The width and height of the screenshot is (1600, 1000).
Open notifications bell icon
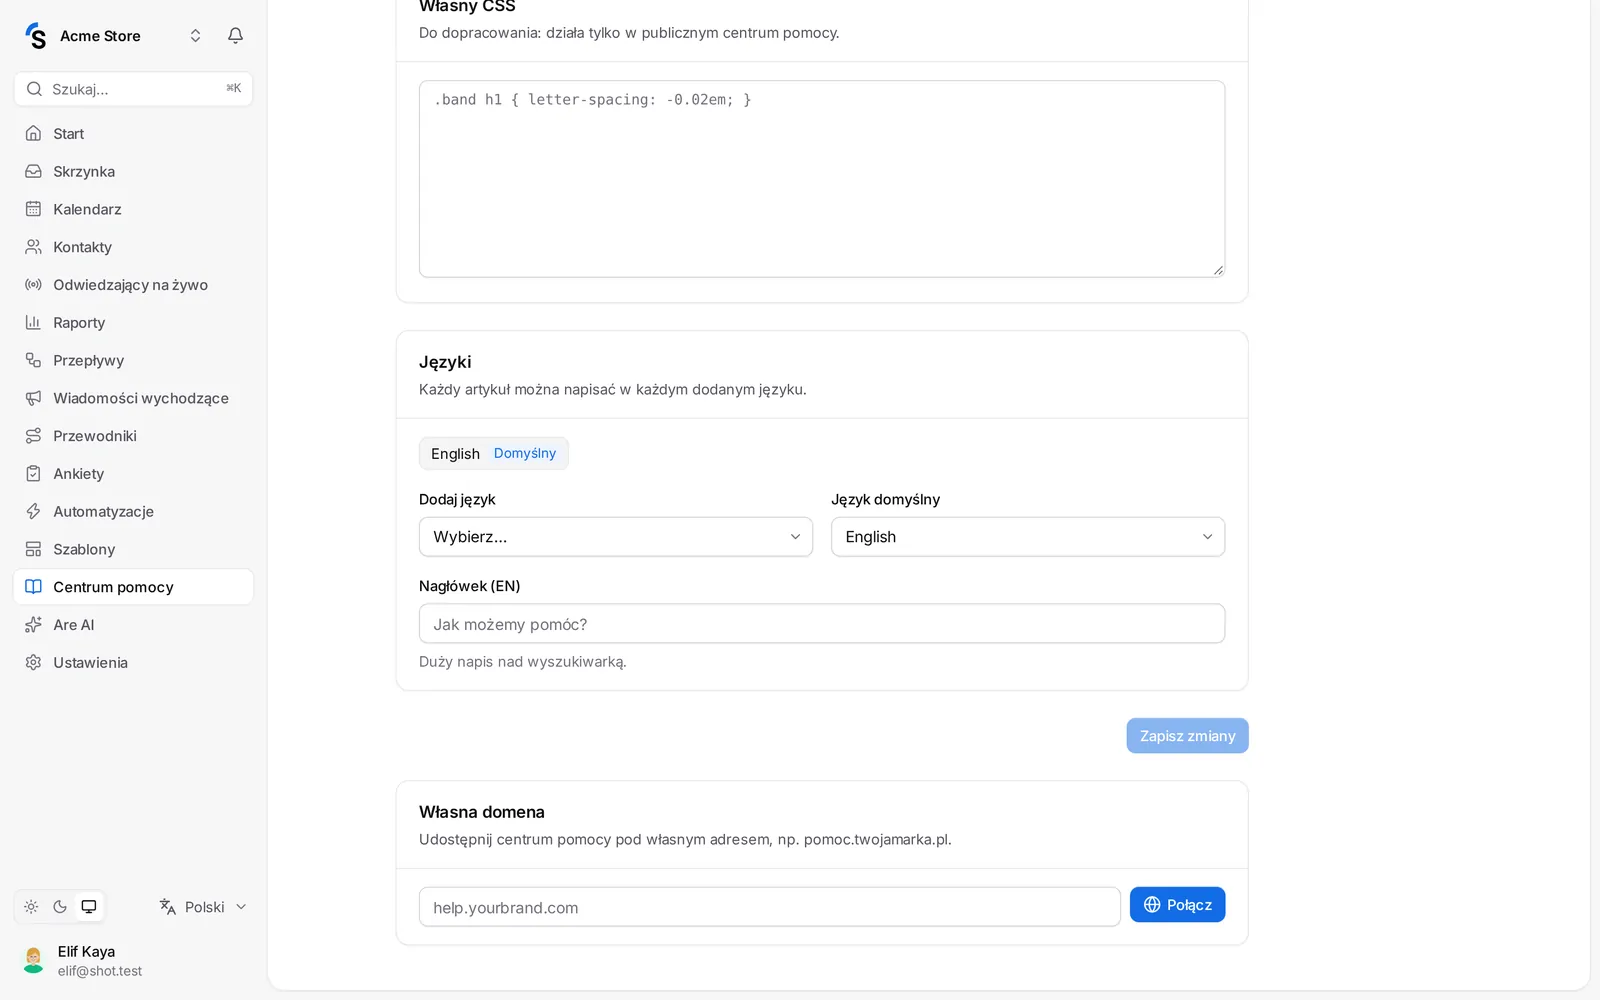[235, 36]
